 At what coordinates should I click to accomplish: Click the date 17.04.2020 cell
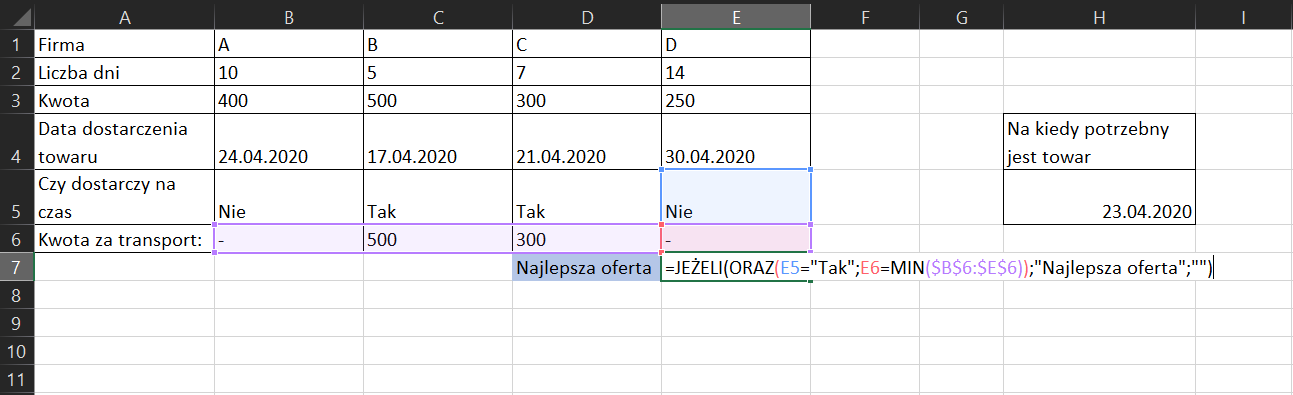pyautogui.click(x=438, y=141)
